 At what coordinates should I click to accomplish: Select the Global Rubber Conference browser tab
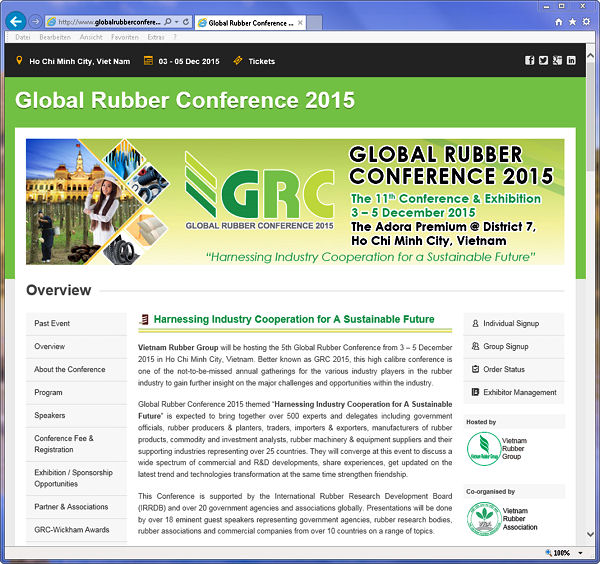pos(250,23)
